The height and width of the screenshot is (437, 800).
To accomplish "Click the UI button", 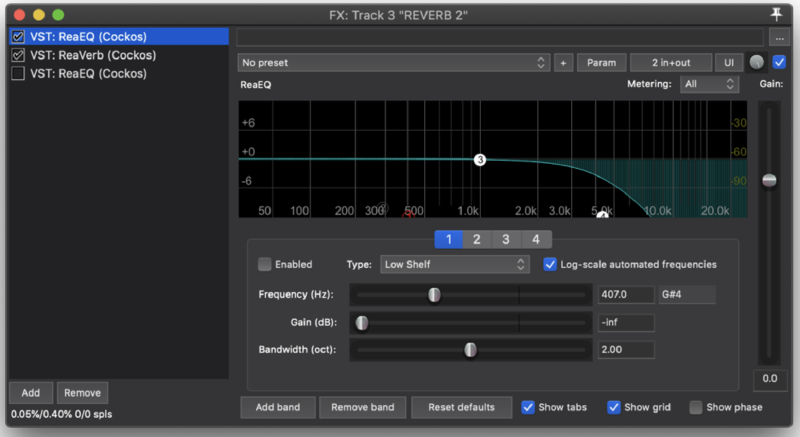I will coord(729,63).
